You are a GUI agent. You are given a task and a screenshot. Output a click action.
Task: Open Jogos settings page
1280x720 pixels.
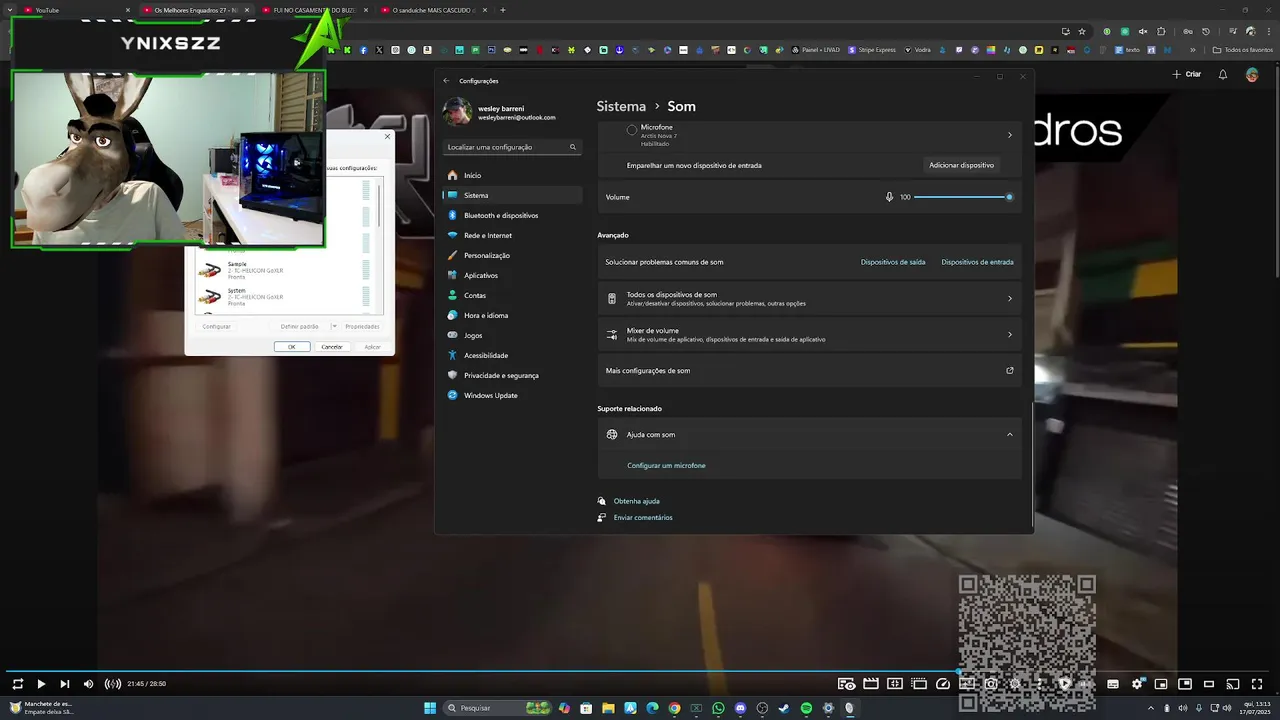512,335
